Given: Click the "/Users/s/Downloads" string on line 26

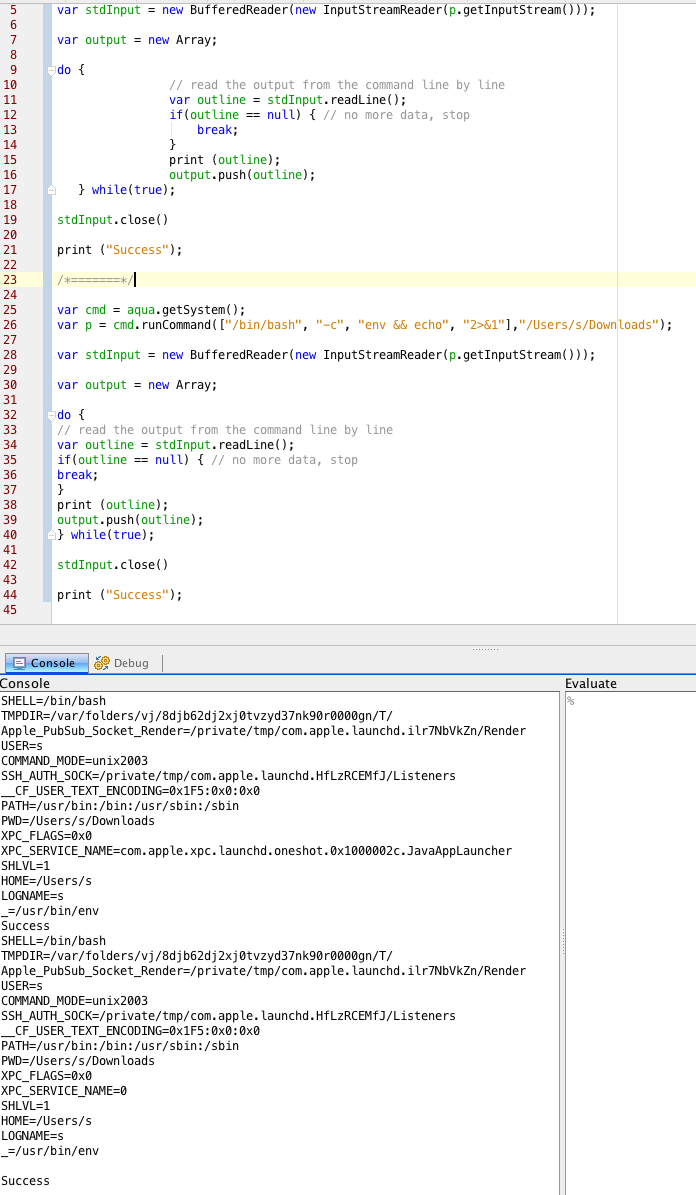Looking at the screenshot, I should (588, 325).
